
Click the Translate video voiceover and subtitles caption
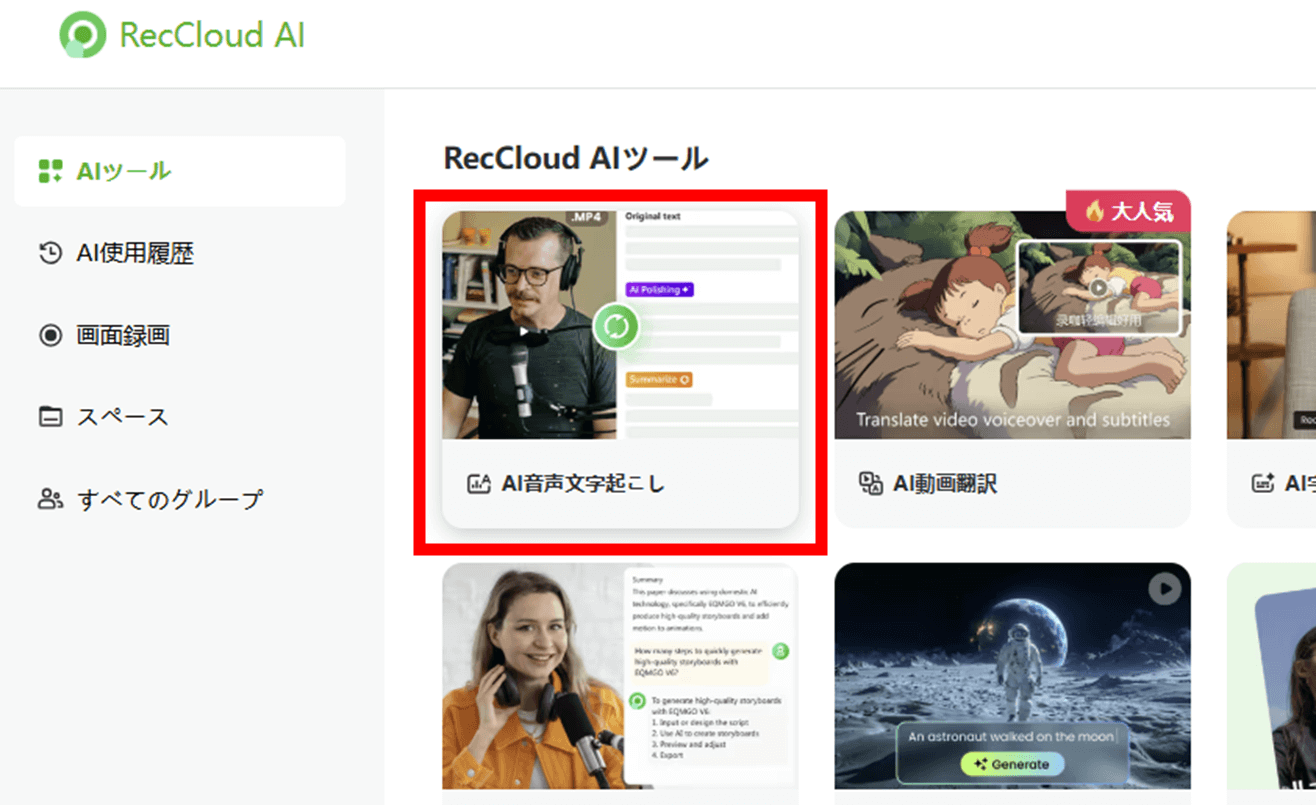1013,420
